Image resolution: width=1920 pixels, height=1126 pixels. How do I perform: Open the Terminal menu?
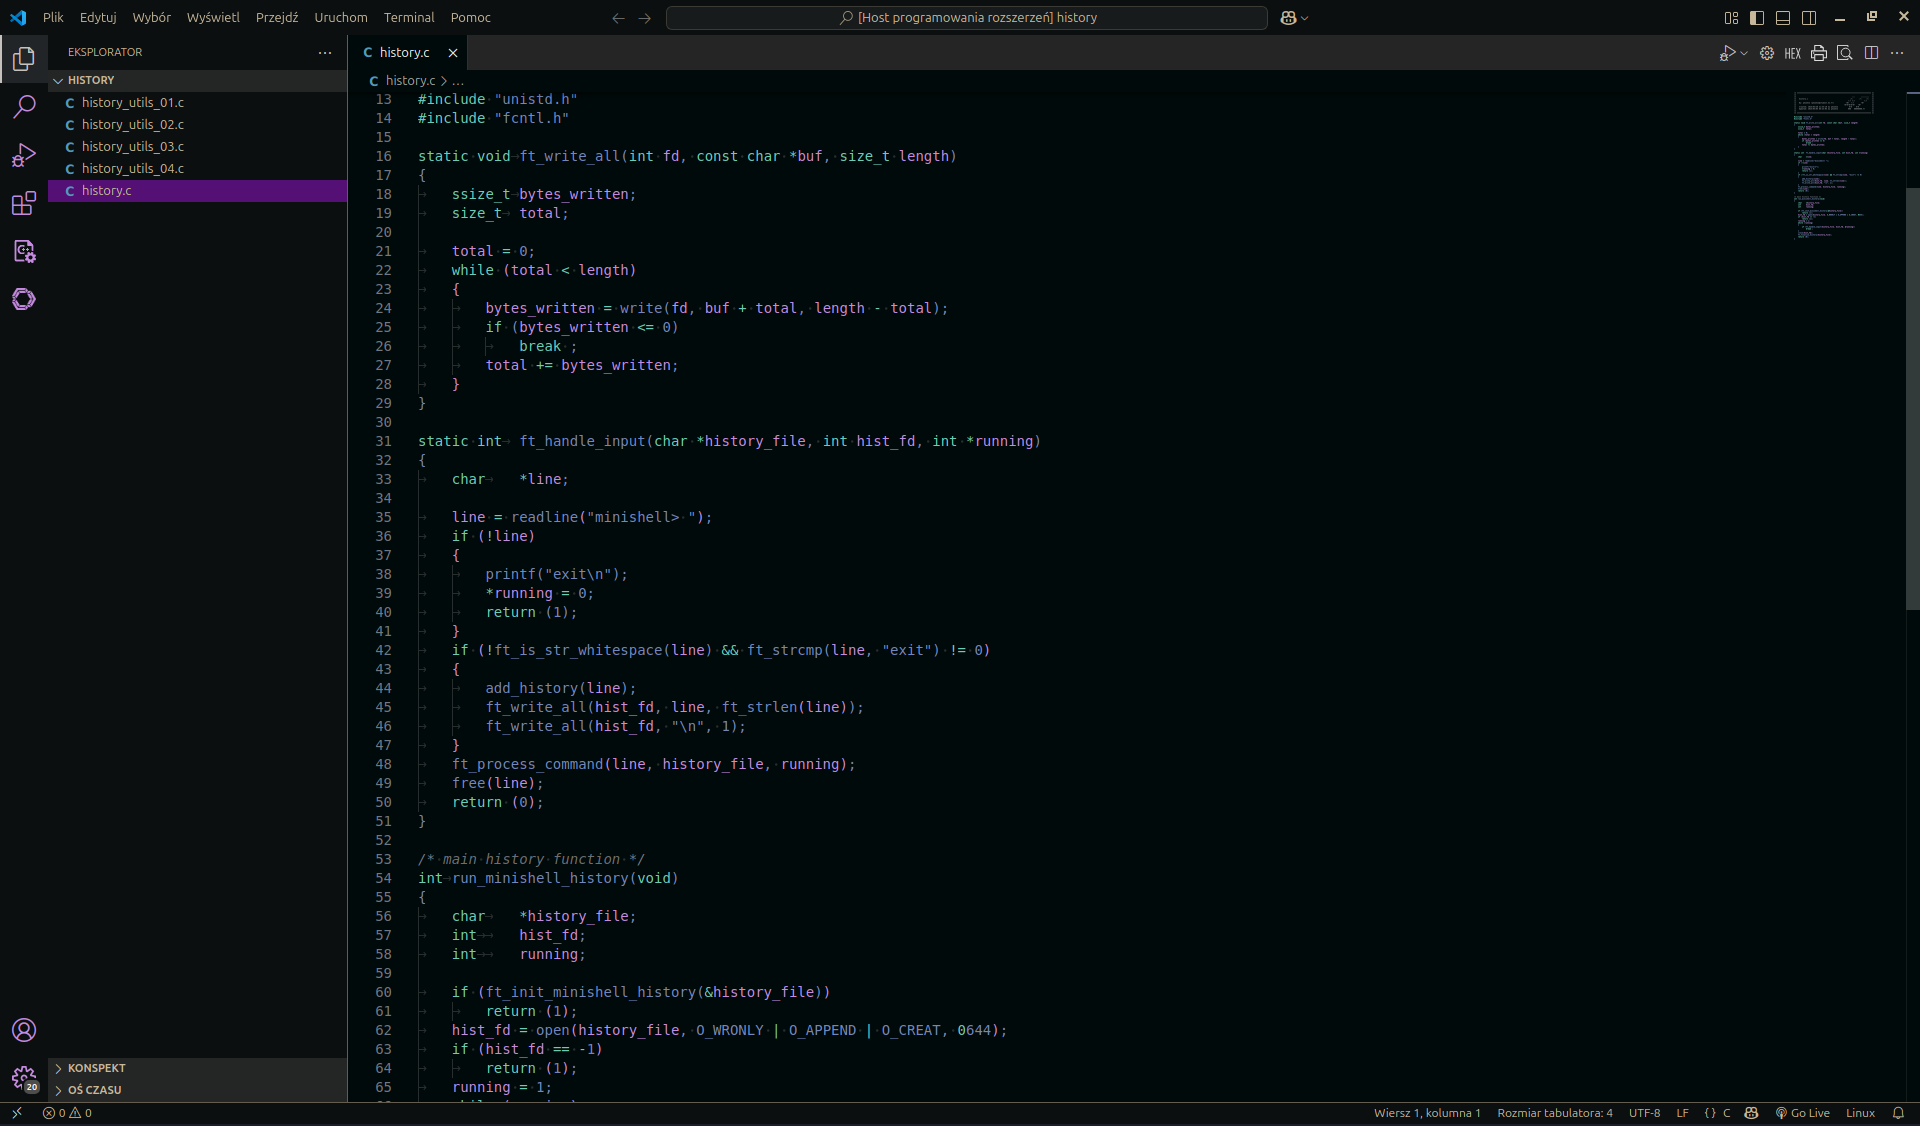(408, 18)
